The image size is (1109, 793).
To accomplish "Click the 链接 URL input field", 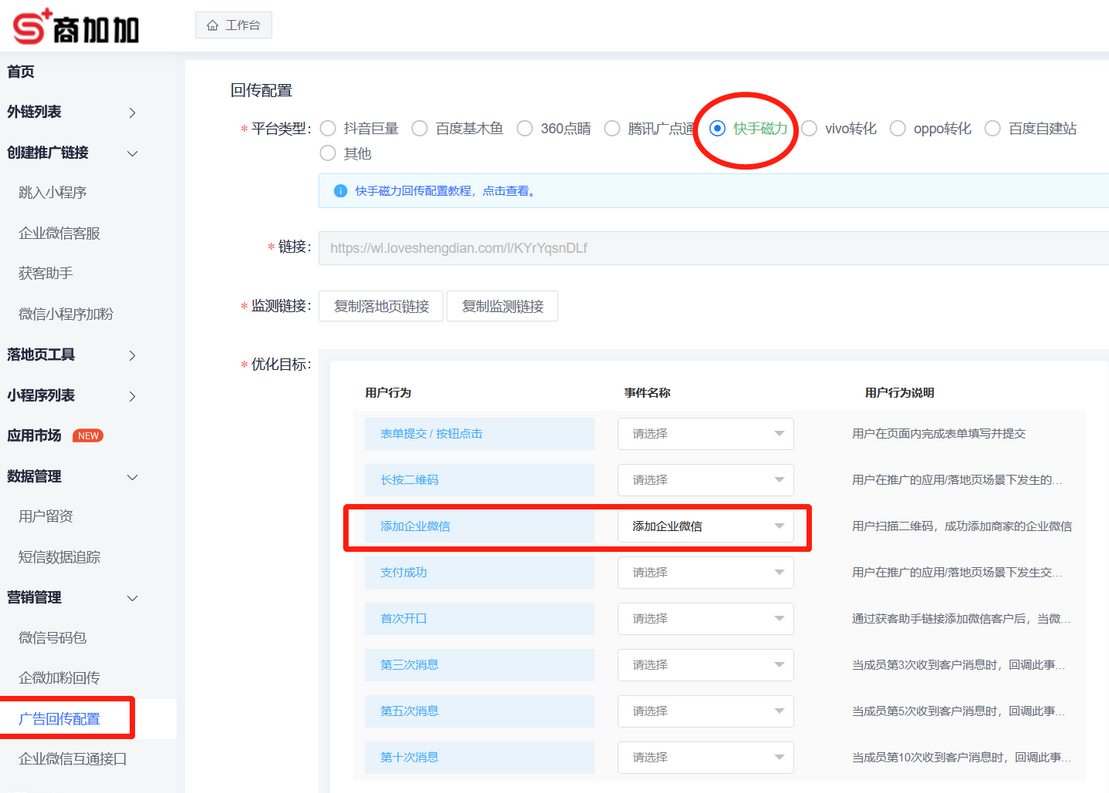I will pyautogui.click(x=714, y=248).
